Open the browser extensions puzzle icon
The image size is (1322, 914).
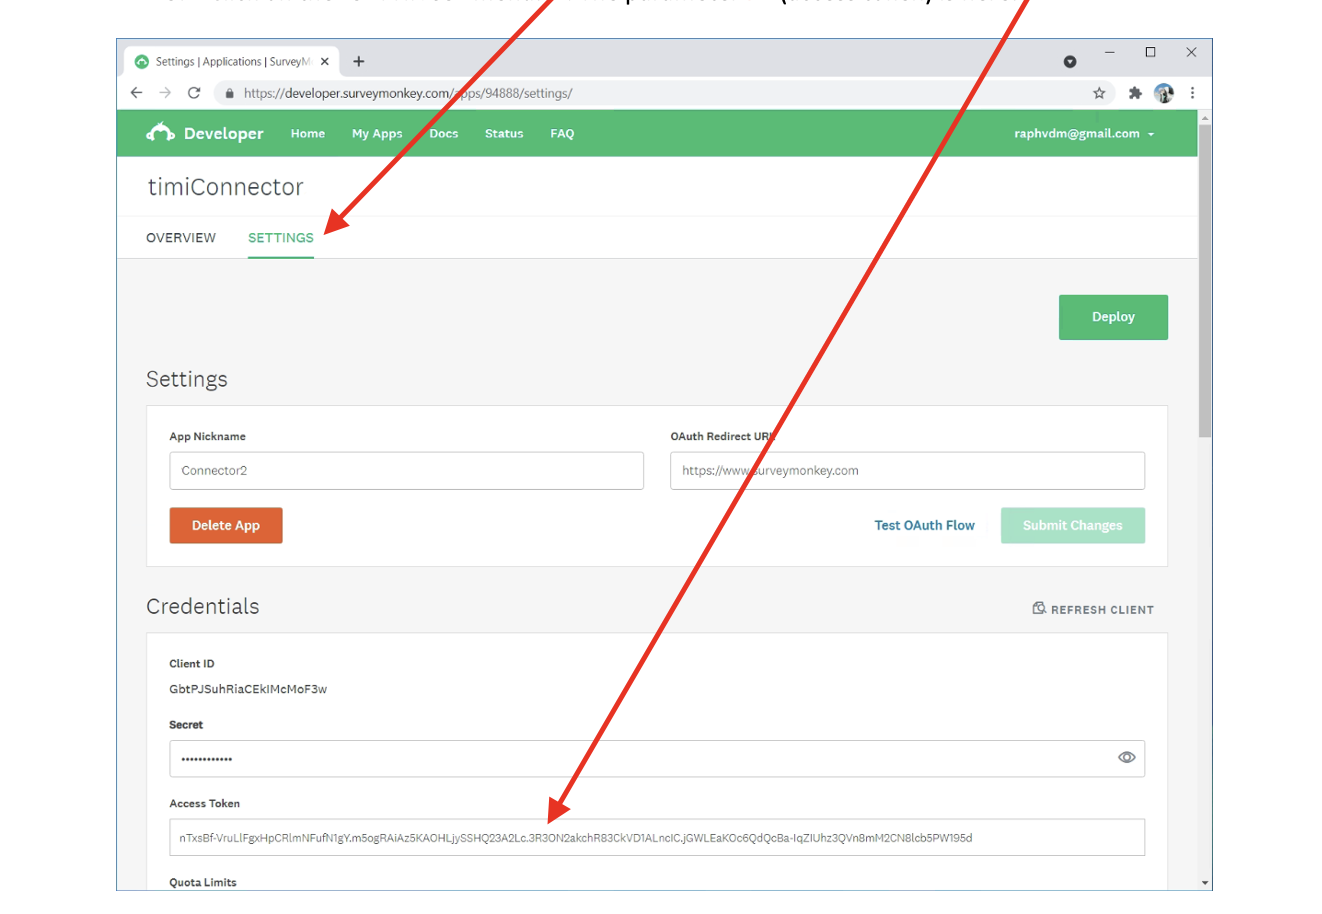point(1135,93)
